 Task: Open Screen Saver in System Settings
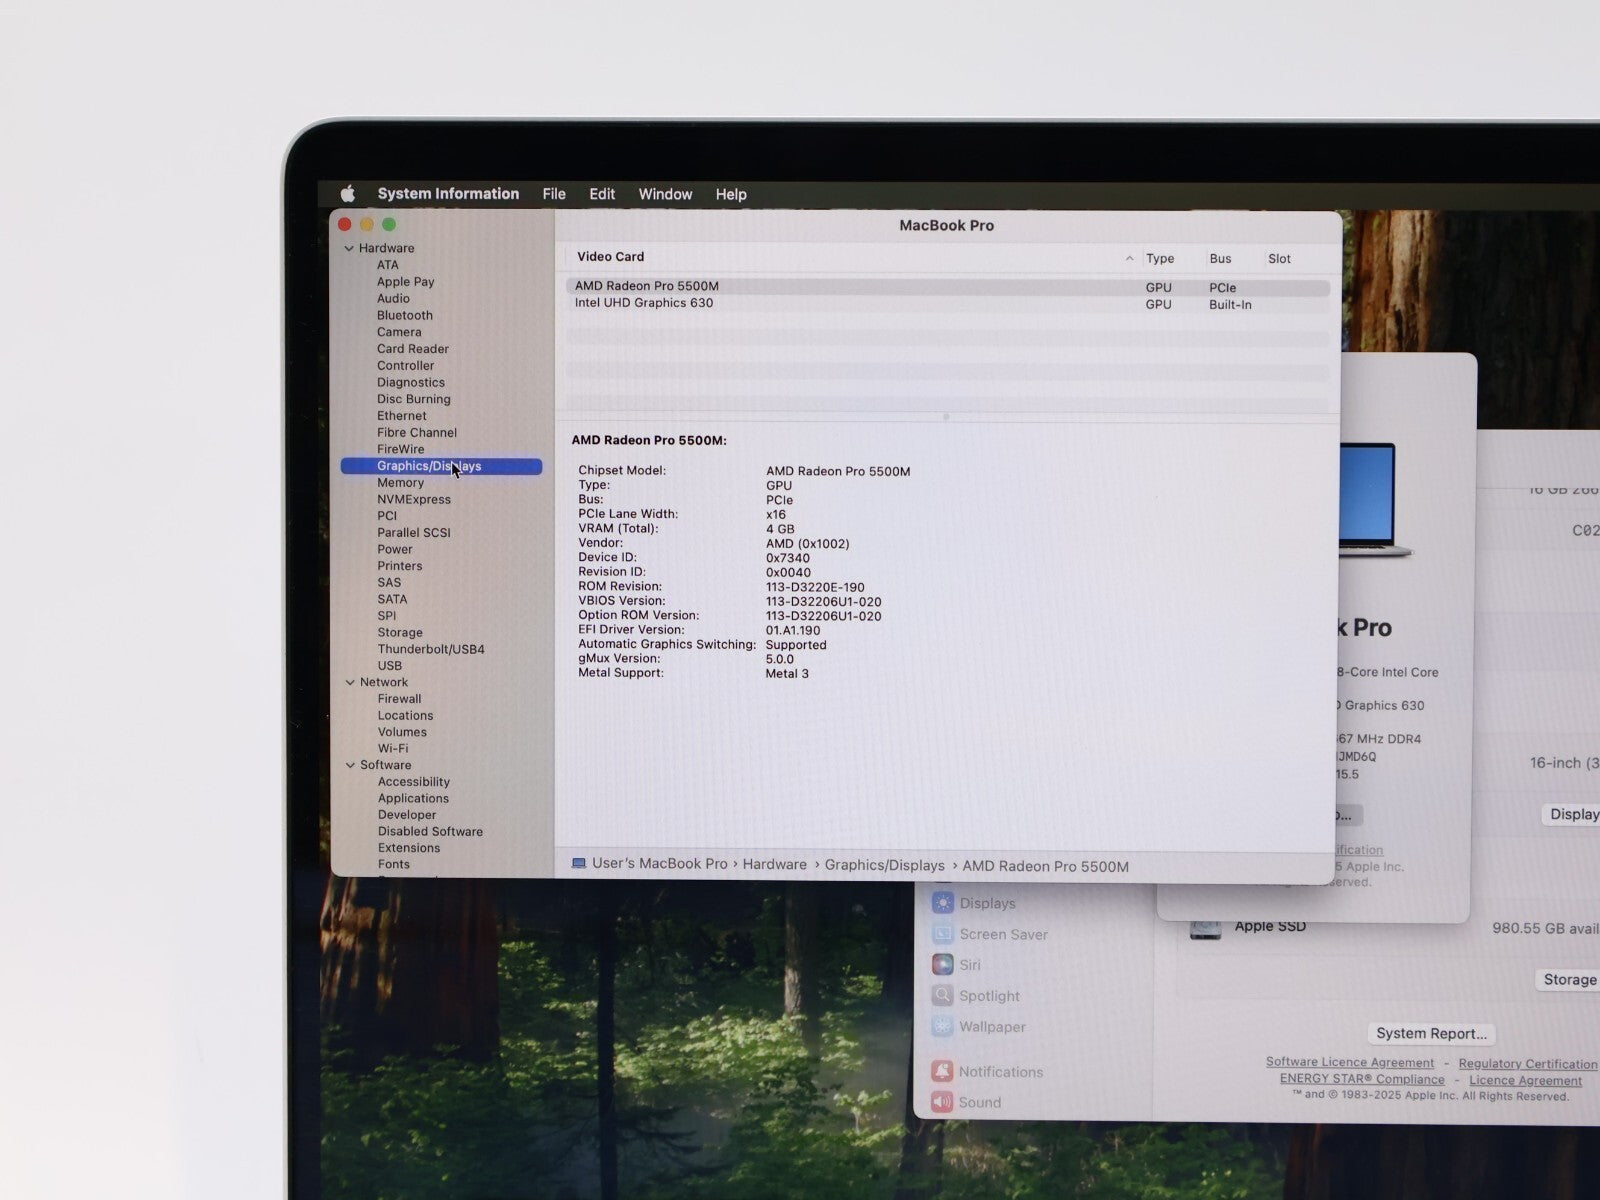[x=1002, y=934]
